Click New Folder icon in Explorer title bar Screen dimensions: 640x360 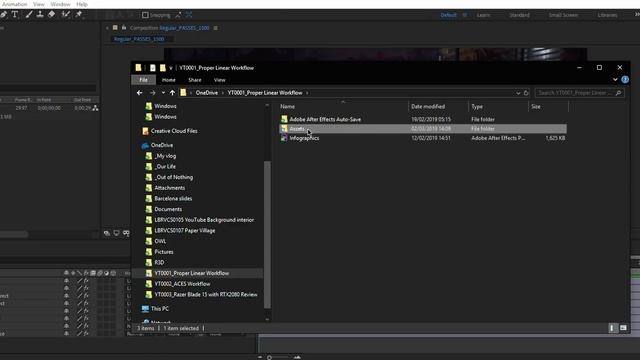[162, 68]
